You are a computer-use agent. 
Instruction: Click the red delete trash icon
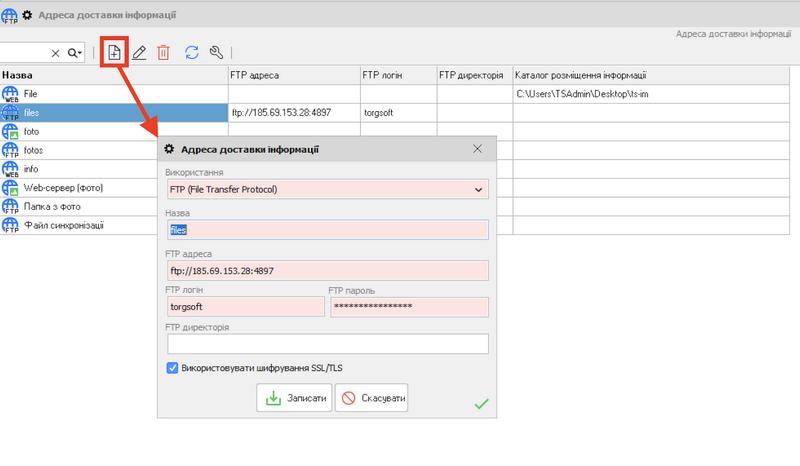(163, 53)
